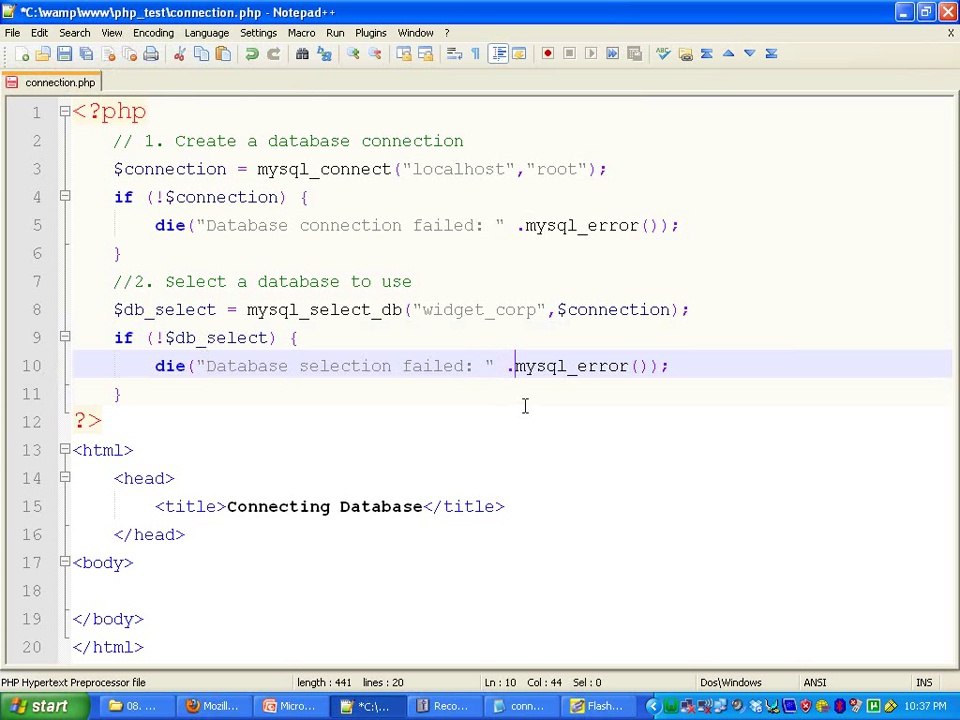The height and width of the screenshot is (720, 960).
Task: Collapse the PHP block on line 1
Action: tap(65, 111)
